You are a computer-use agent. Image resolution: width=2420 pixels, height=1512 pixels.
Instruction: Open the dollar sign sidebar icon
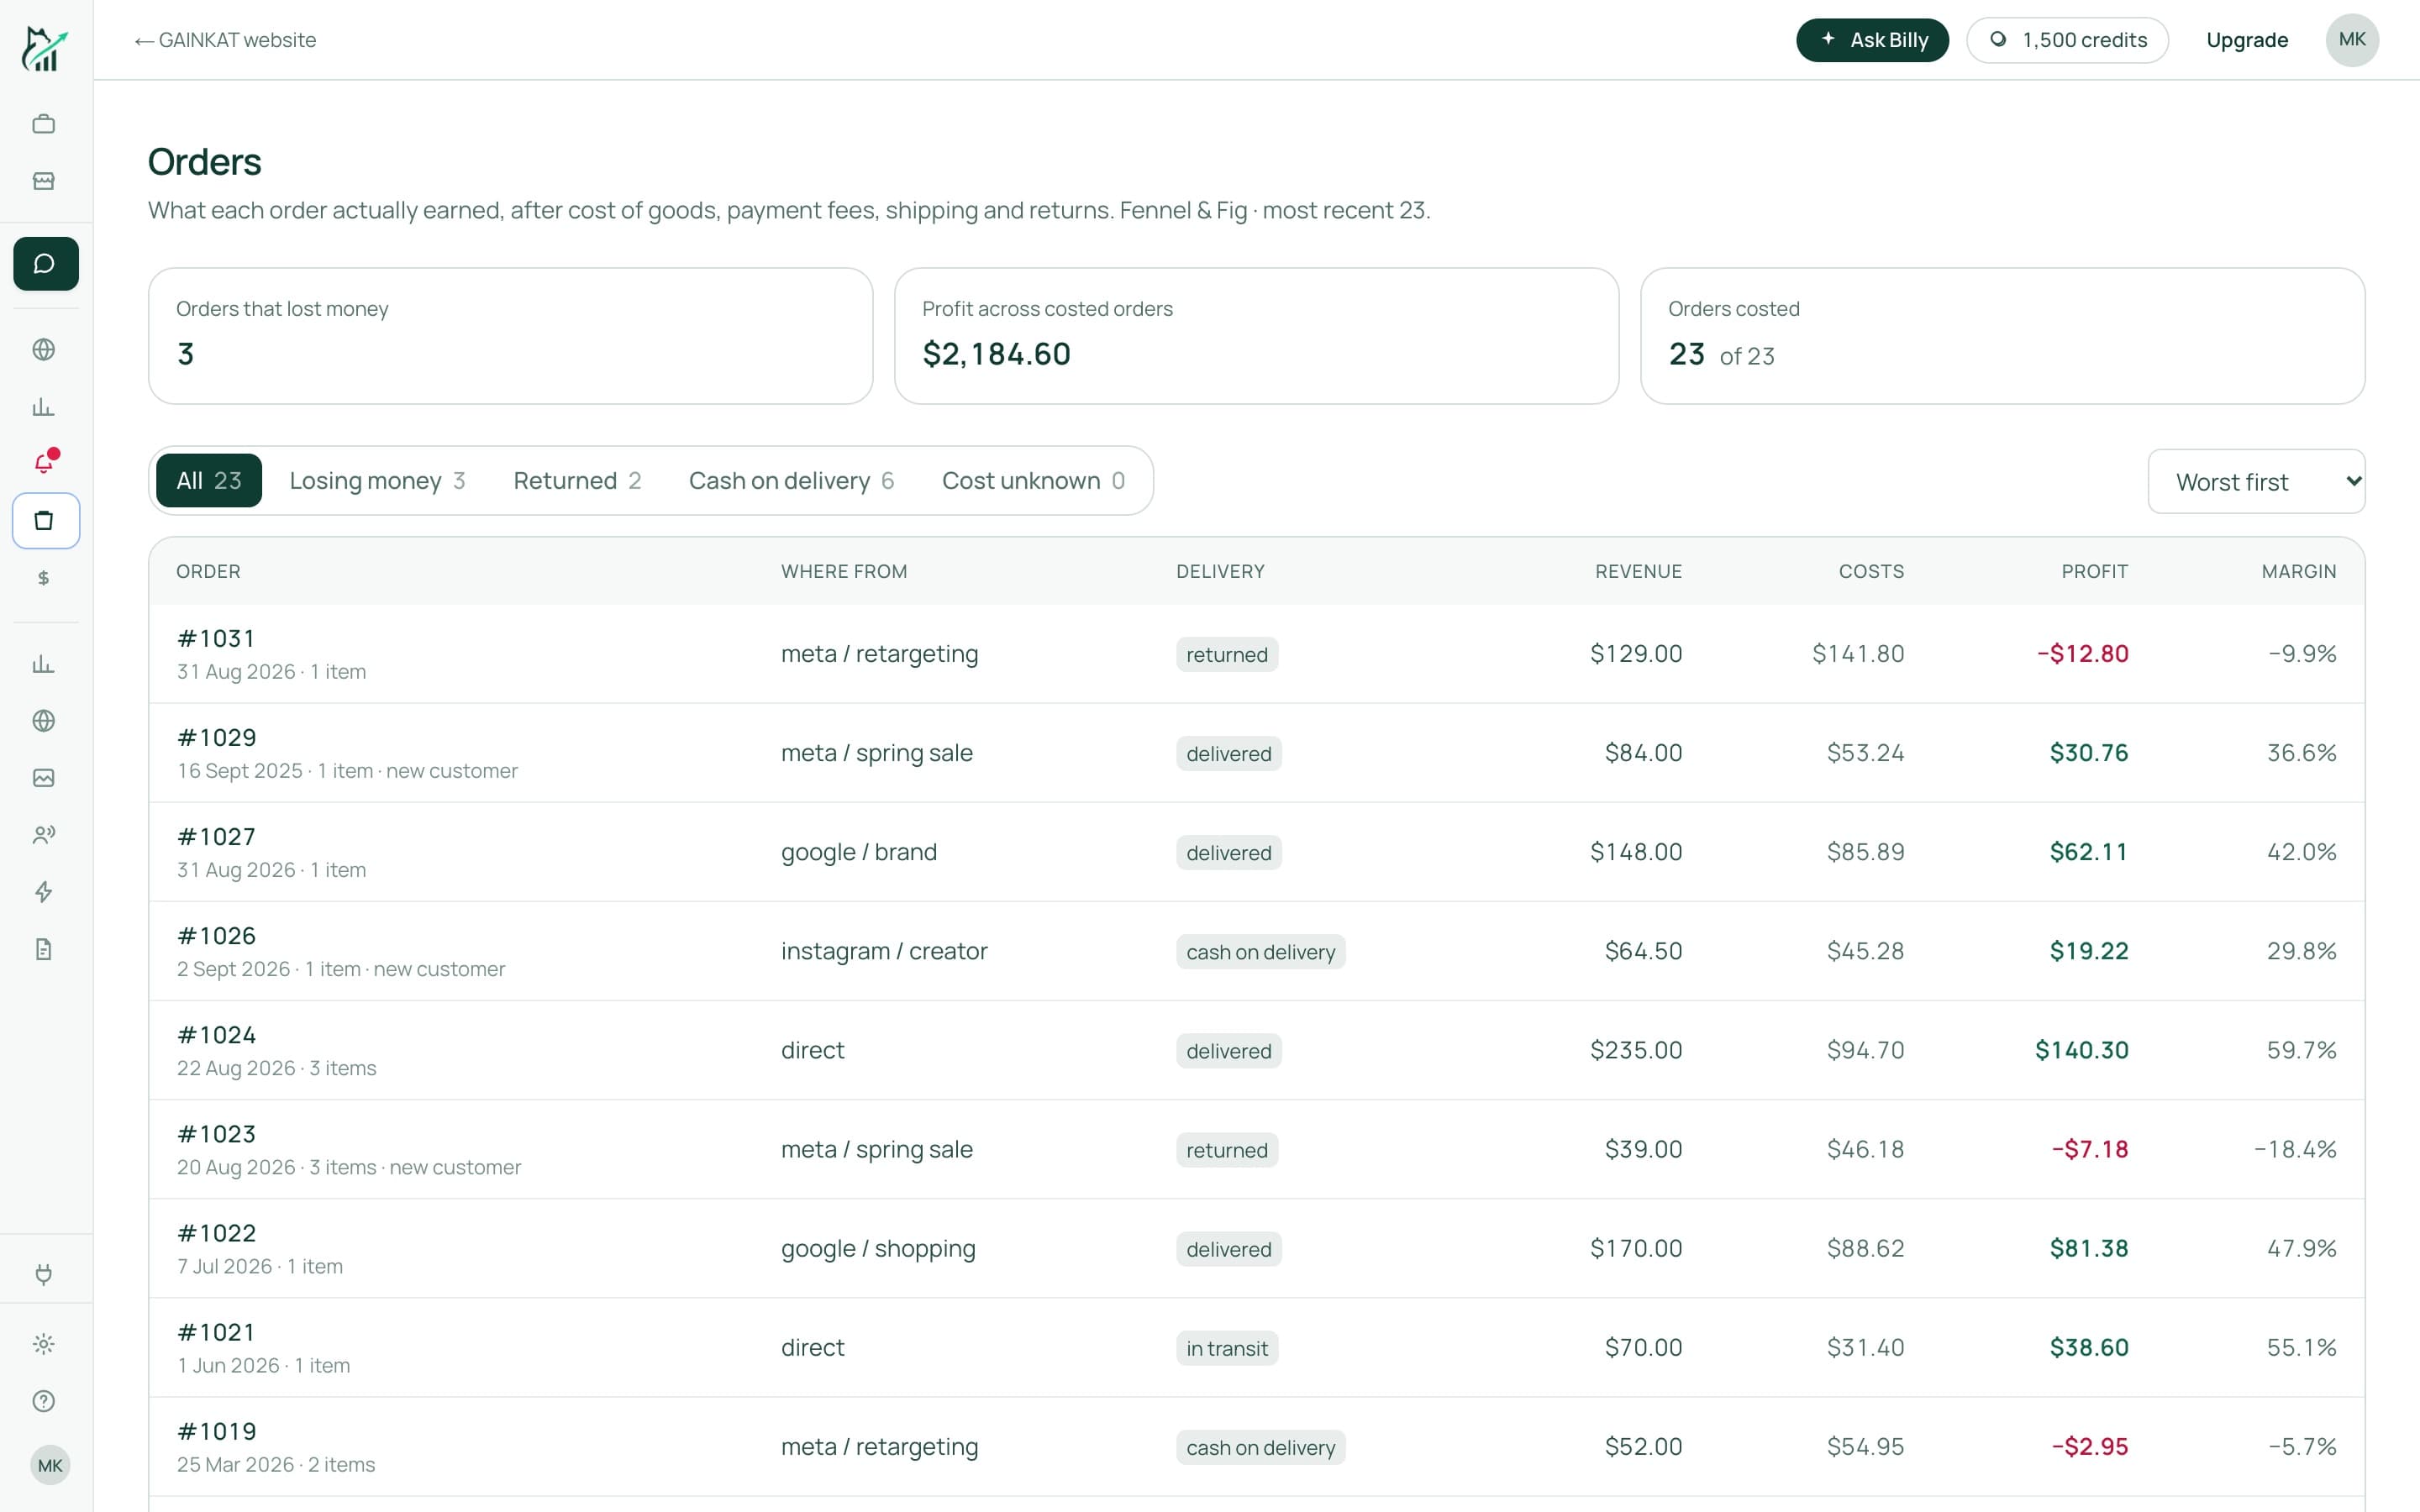point(44,578)
